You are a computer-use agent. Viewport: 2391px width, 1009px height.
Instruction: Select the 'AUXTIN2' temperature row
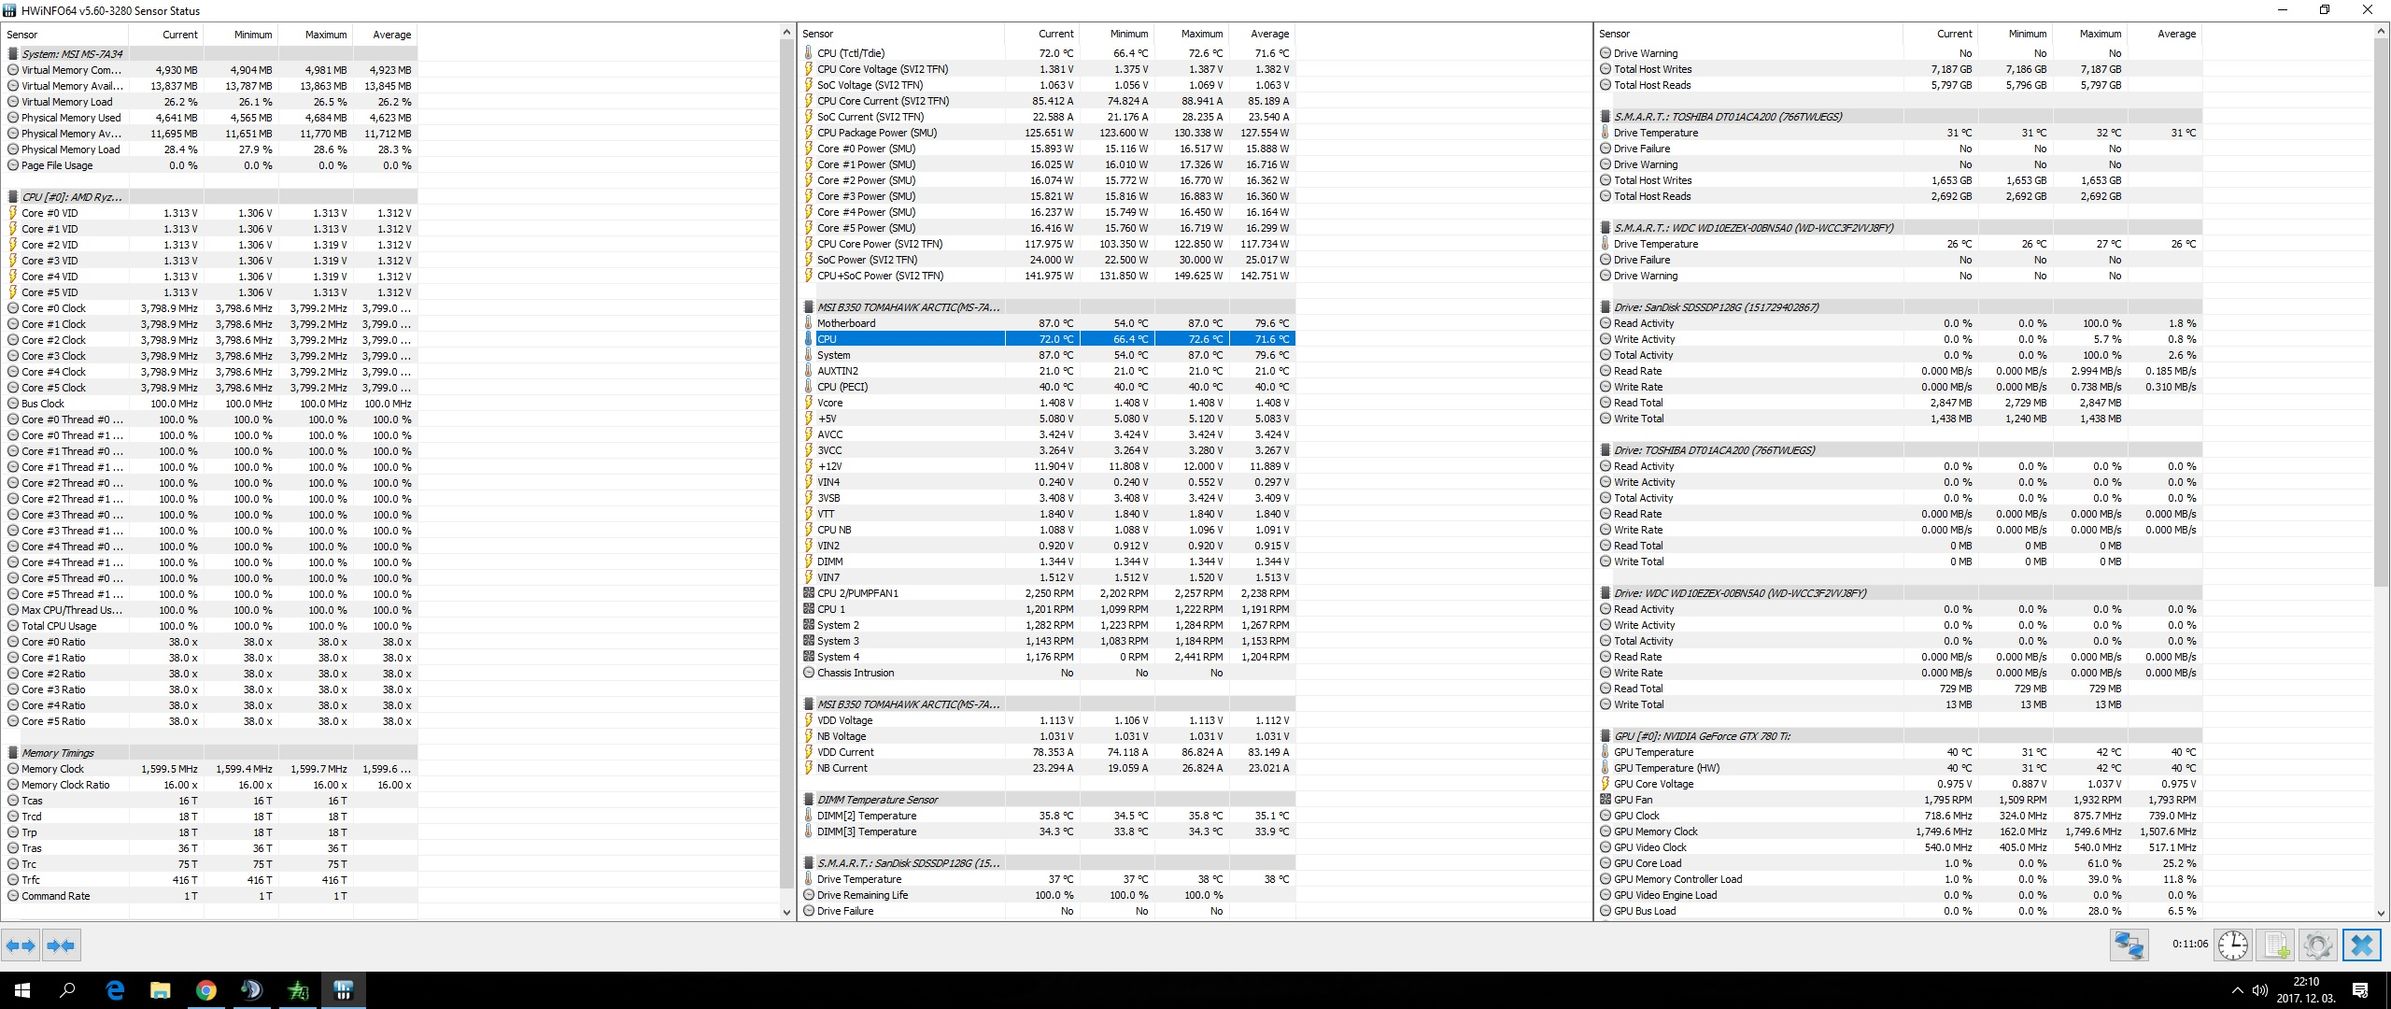click(x=1047, y=371)
